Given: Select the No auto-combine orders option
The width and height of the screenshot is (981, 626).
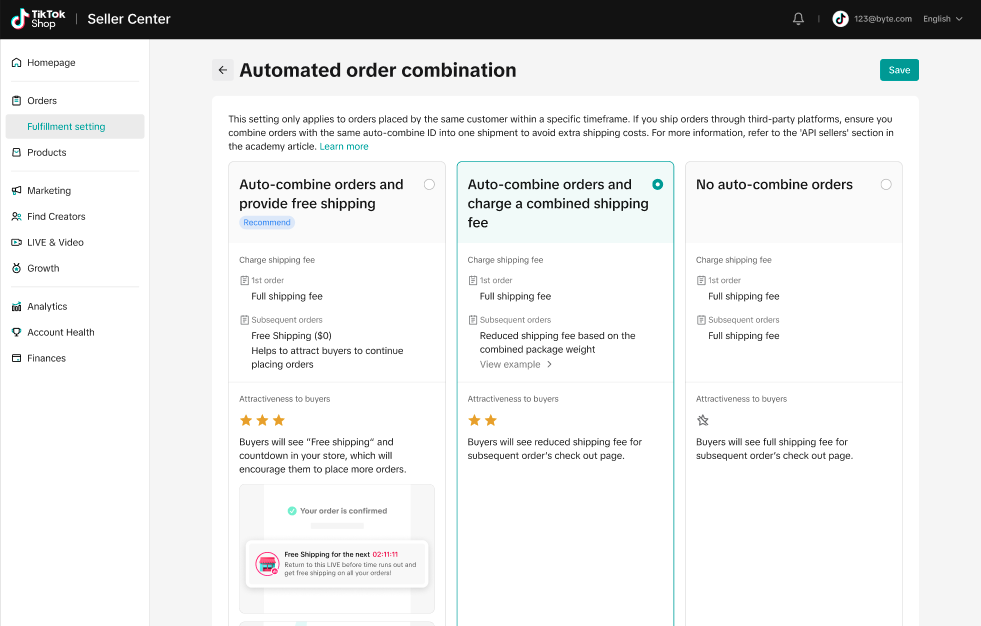Looking at the screenshot, I should (886, 184).
